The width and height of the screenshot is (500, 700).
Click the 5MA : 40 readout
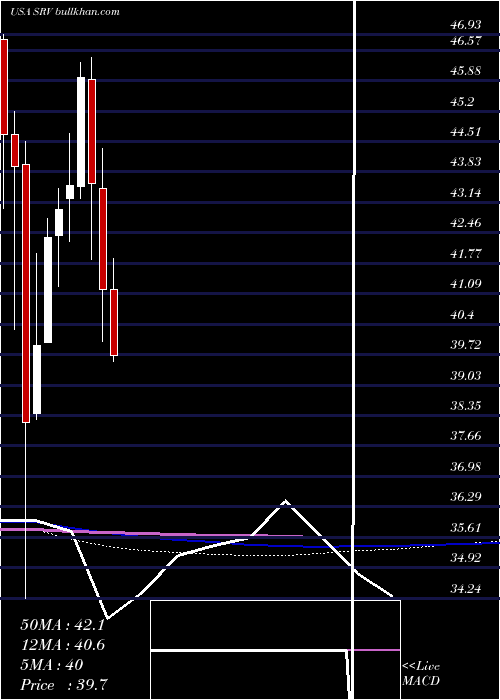pos(52,665)
